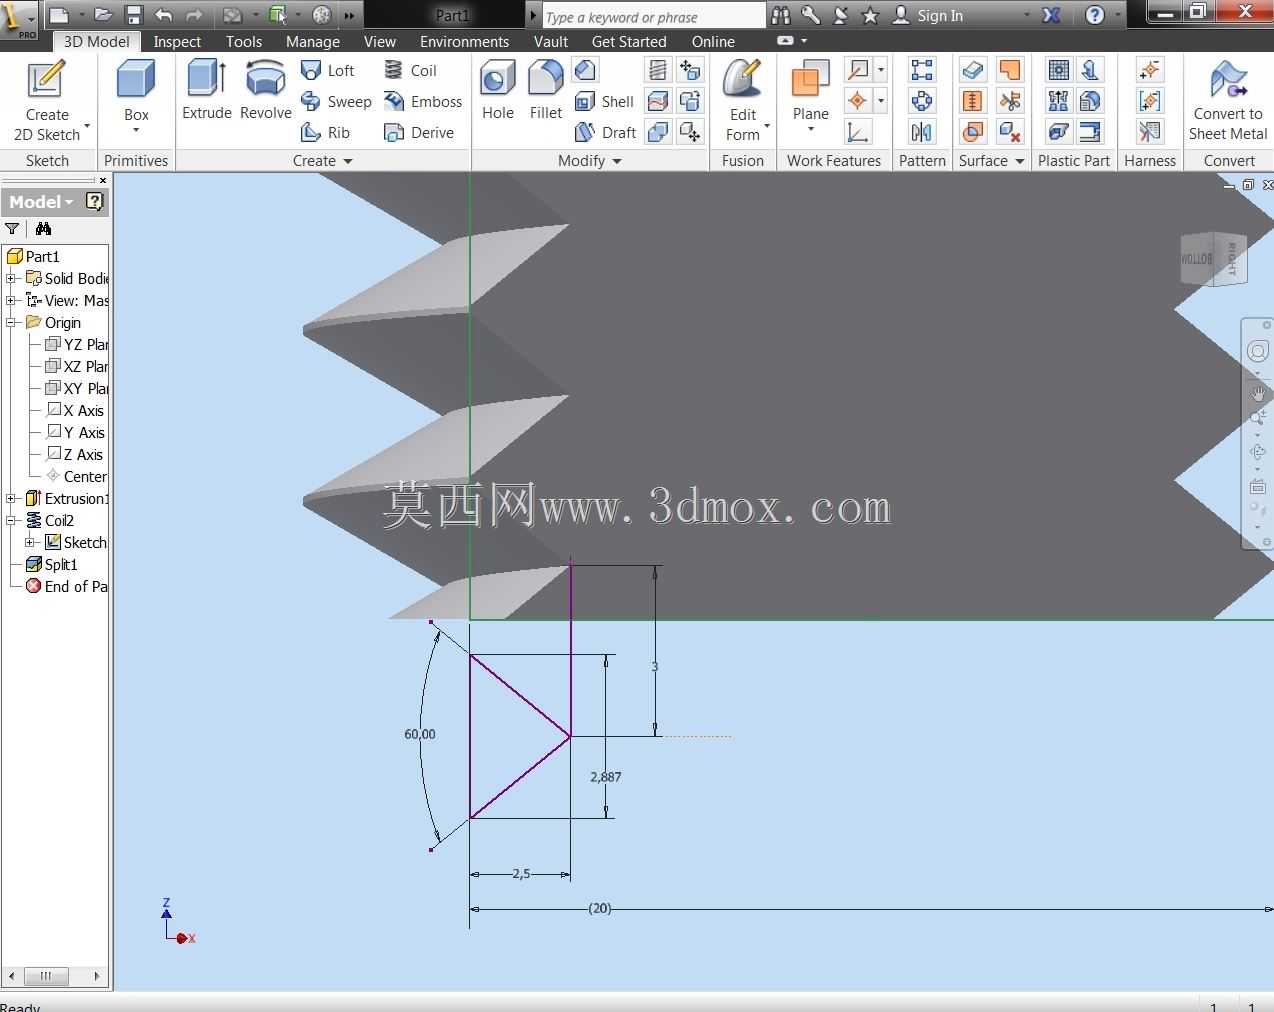Select the Work Point icon
The height and width of the screenshot is (1012, 1274).
858,101
